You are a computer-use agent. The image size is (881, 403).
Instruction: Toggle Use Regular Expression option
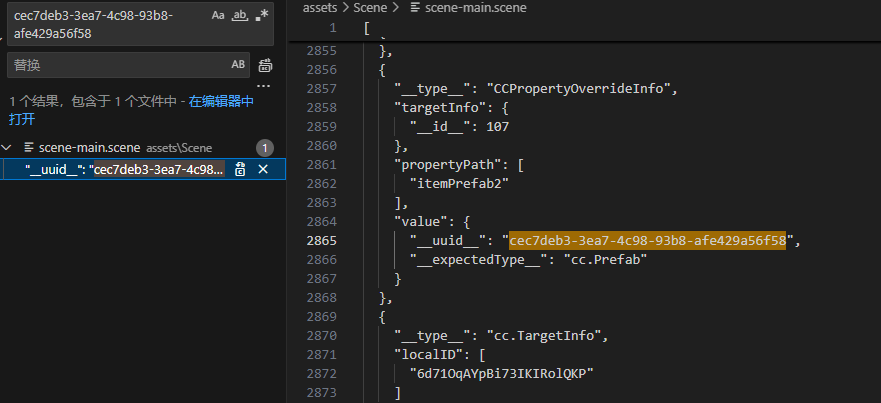tap(261, 16)
